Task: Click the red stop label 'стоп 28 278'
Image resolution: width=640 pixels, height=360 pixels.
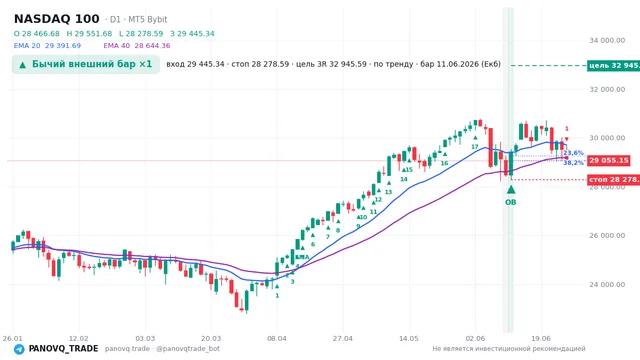Action: coord(613,180)
